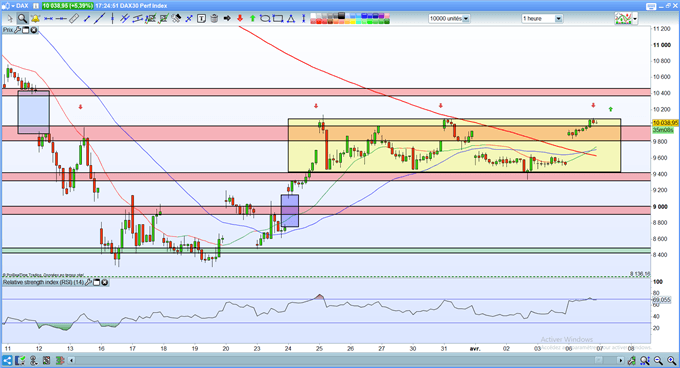
Task: Select the ellipse drawing tool
Action: [265, 19]
